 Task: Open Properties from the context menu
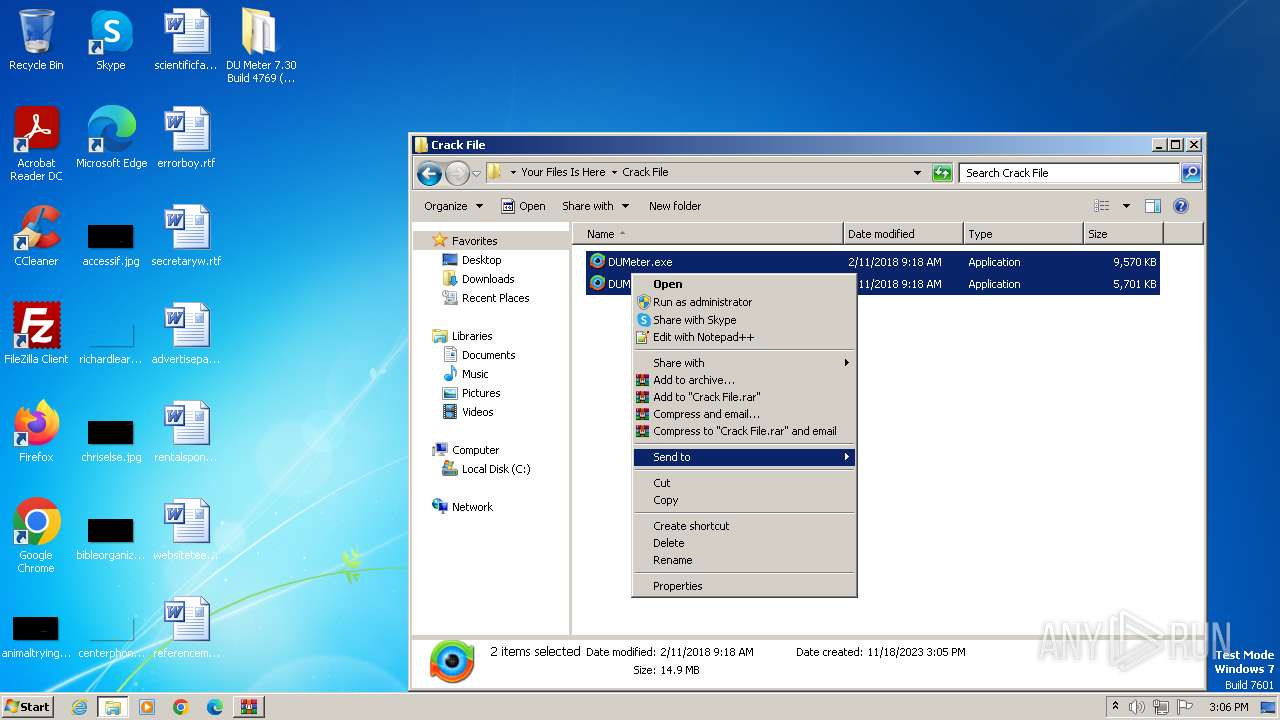pos(744,586)
